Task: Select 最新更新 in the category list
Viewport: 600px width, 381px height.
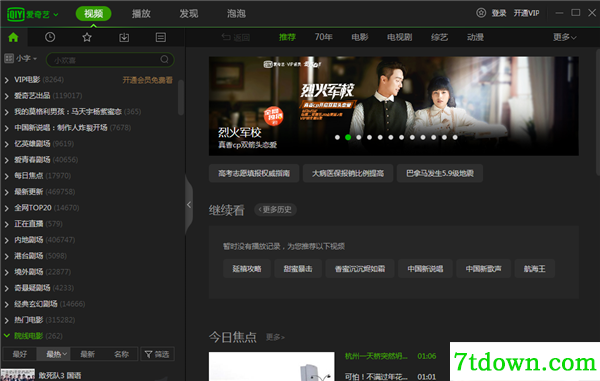Action: [29, 192]
